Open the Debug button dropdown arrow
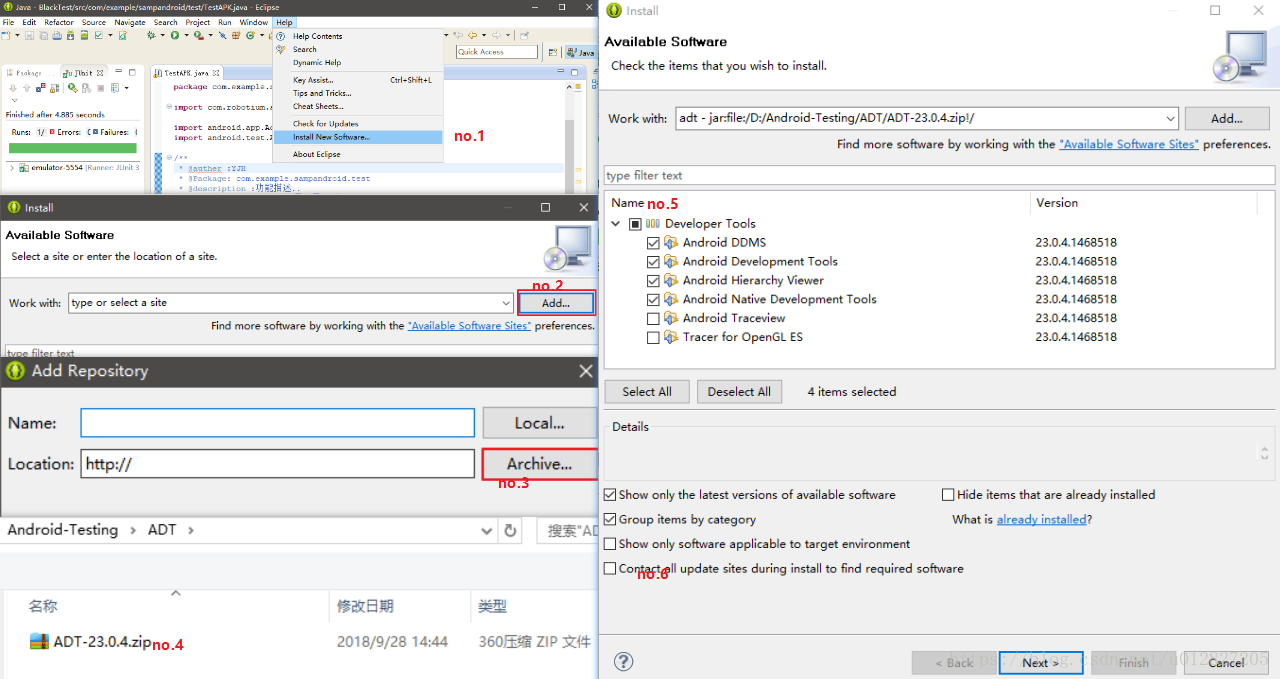 click(x=162, y=35)
